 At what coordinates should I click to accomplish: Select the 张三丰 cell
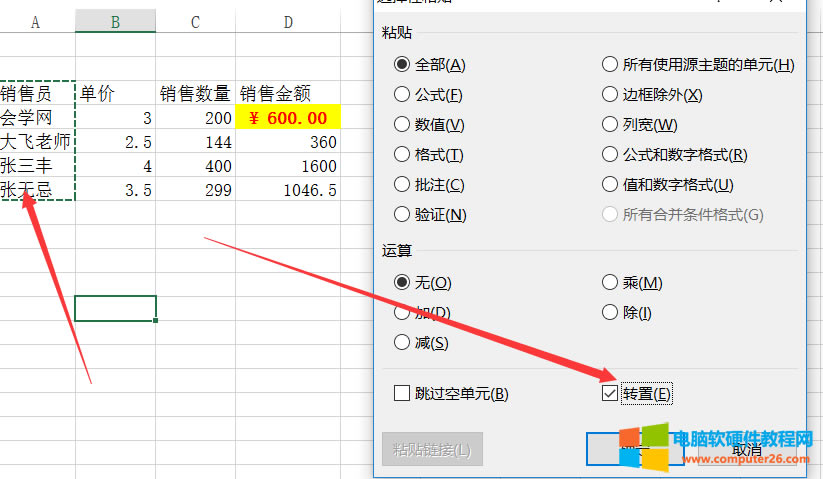tap(37, 165)
